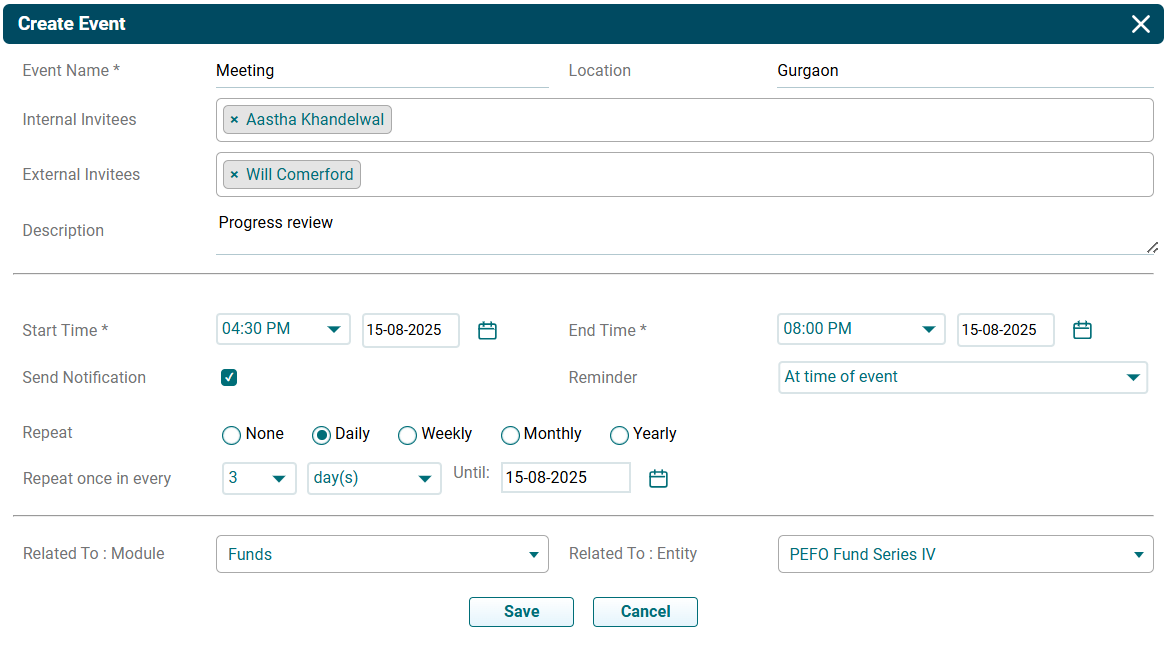1165x645 pixels.
Task: Remove Will Comerford from external invitees
Action: tap(234, 175)
